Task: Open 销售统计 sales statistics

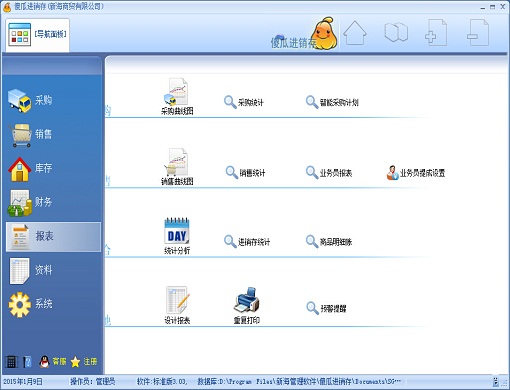Action: (x=245, y=173)
